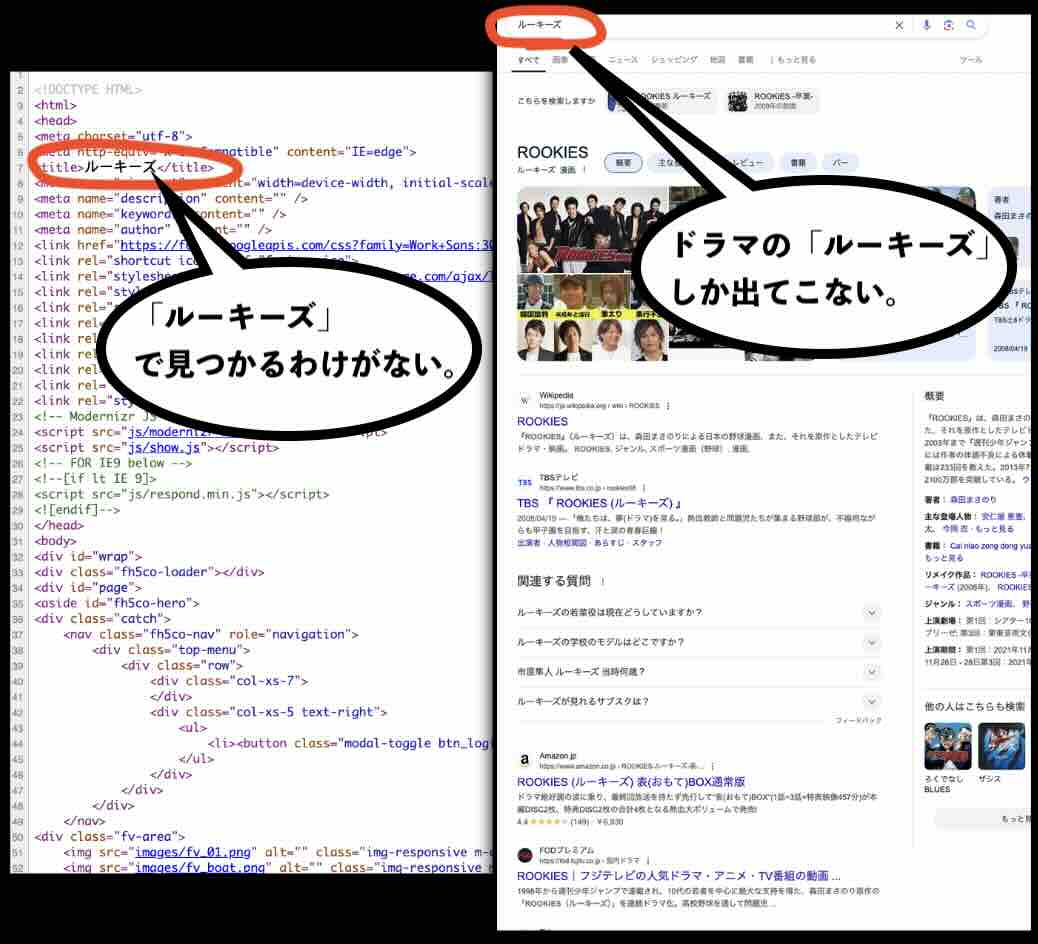Click the ろくでなしBLUES thumbnail
This screenshot has width=1038, height=944.
[946, 746]
